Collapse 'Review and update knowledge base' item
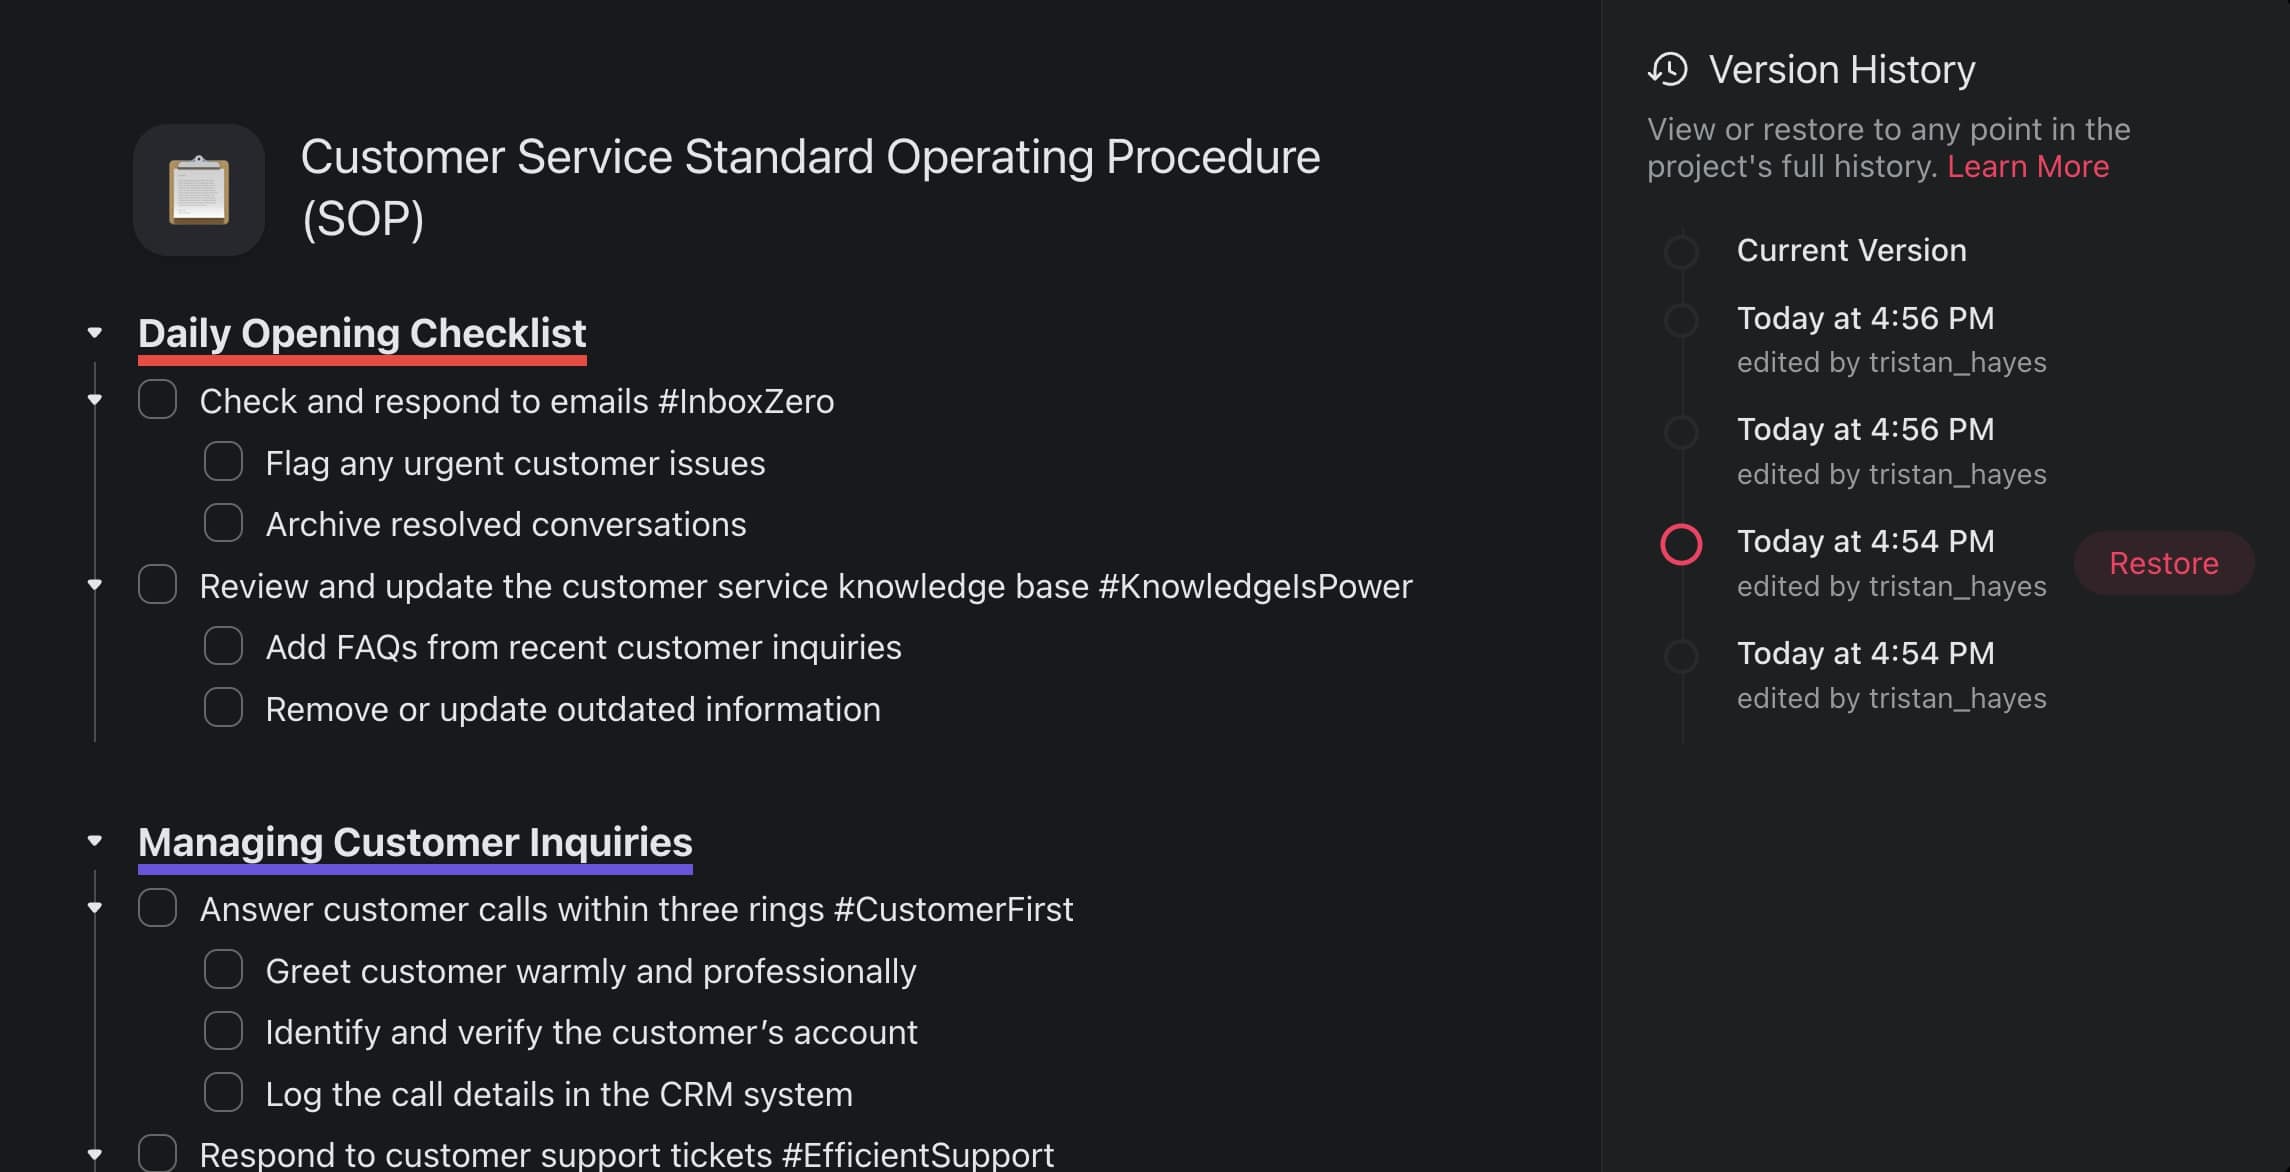2290x1172 pixels. coord(95,585)
